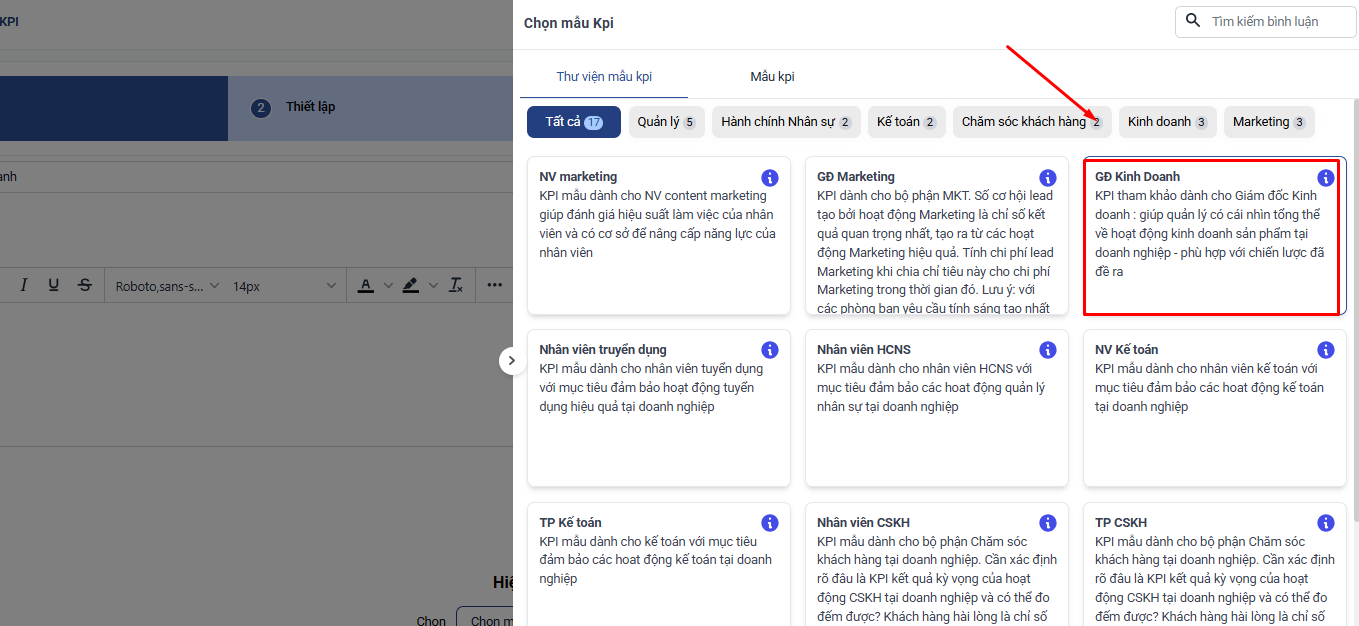Select the Thư viện mẫu kpi tab

[x=604, y=77]
